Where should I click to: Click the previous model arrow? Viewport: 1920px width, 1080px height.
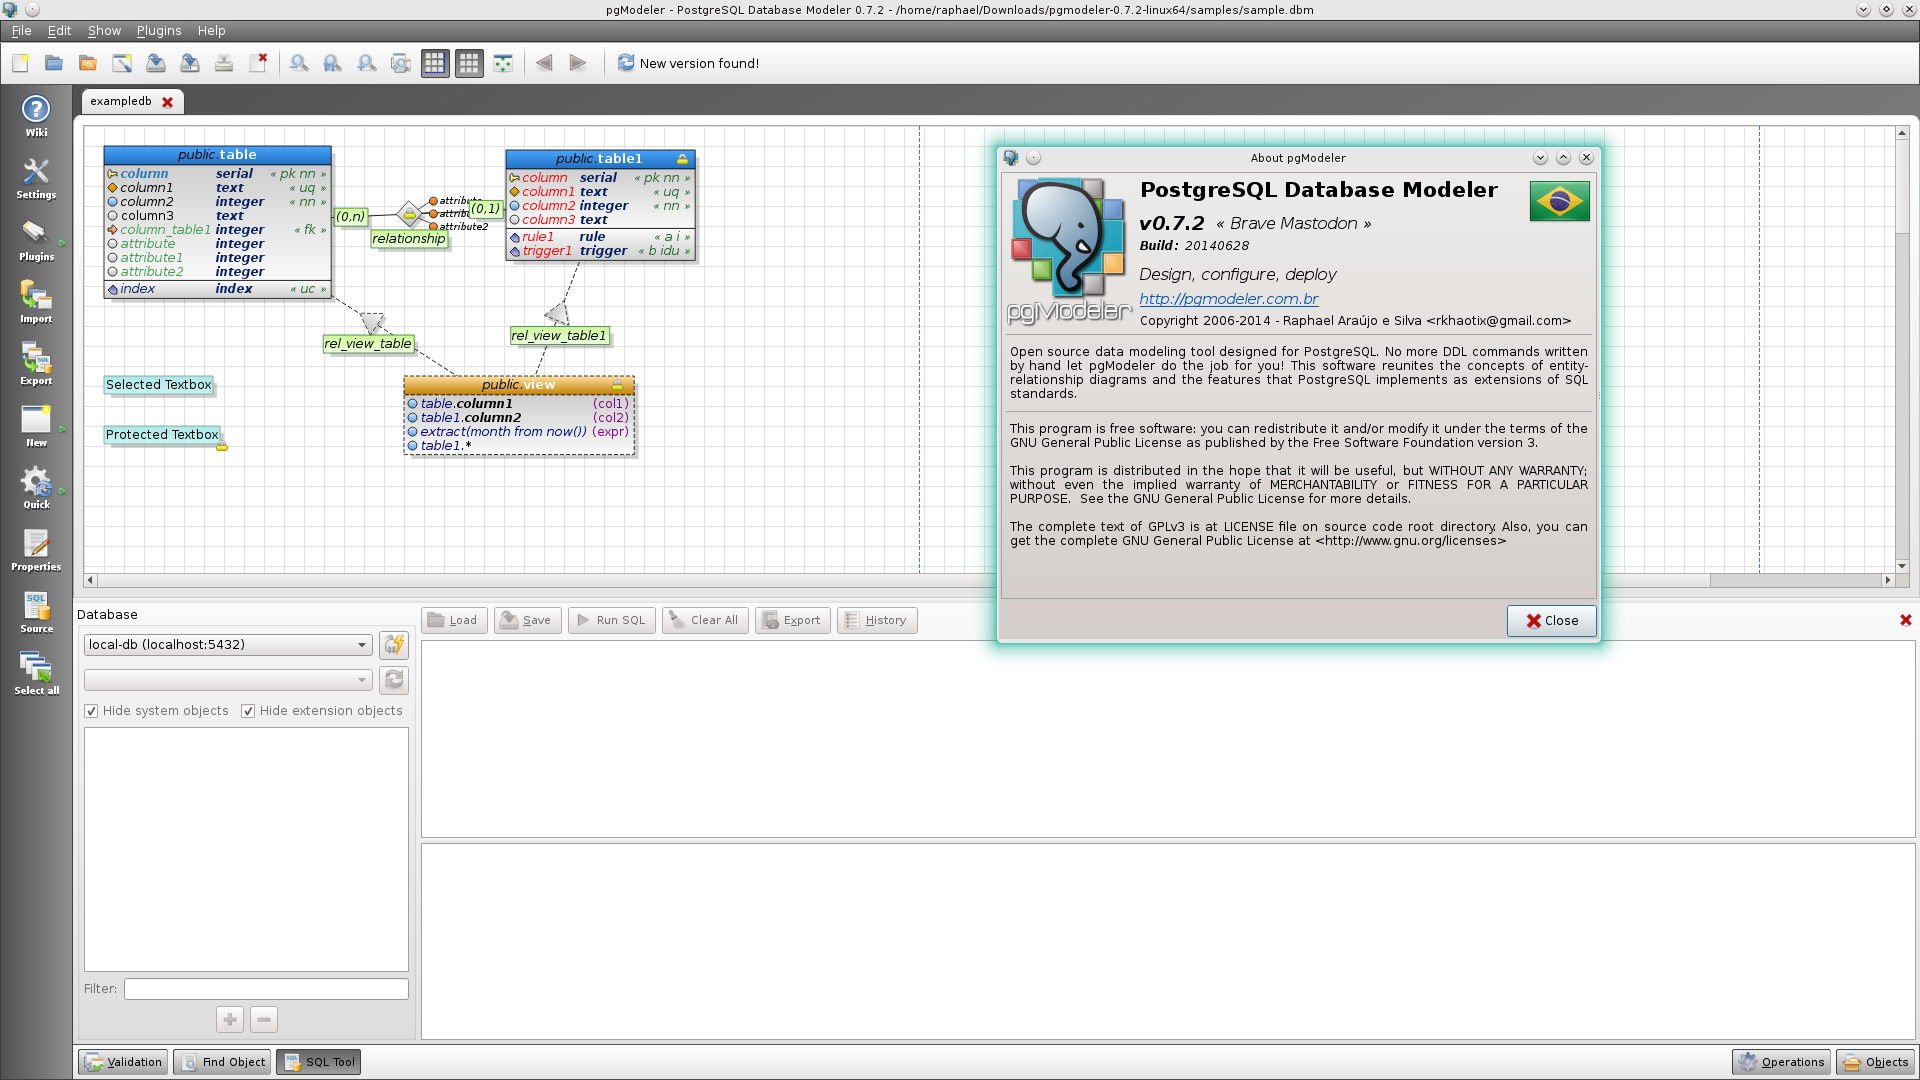(544, 63)
